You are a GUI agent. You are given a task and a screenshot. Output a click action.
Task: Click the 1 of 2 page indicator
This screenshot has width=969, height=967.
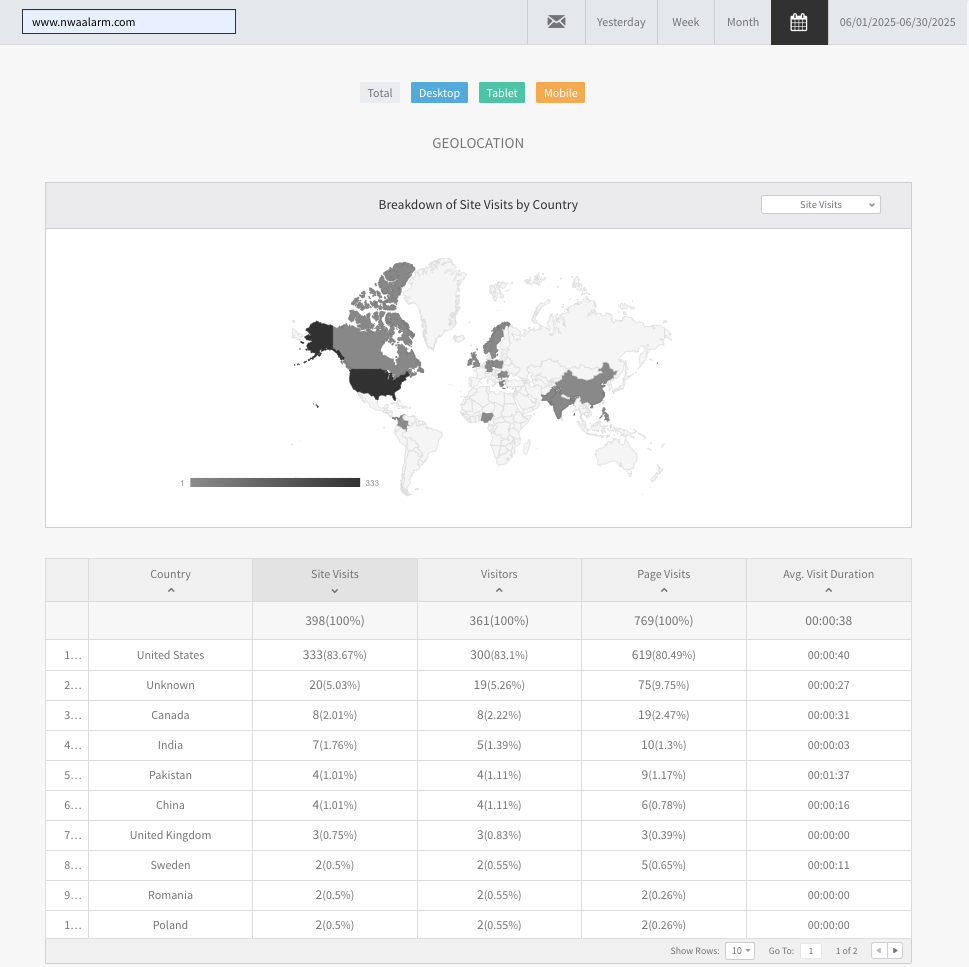coord(847,950)
